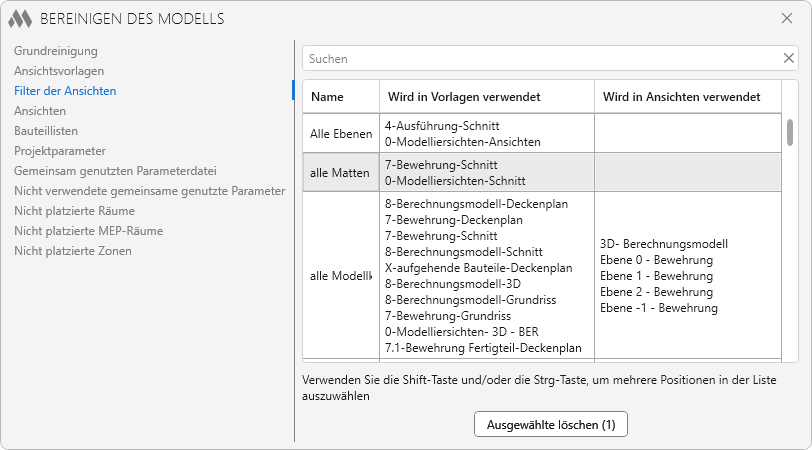
Task: Click into the Suchen search field
Action: coord(540,59)
